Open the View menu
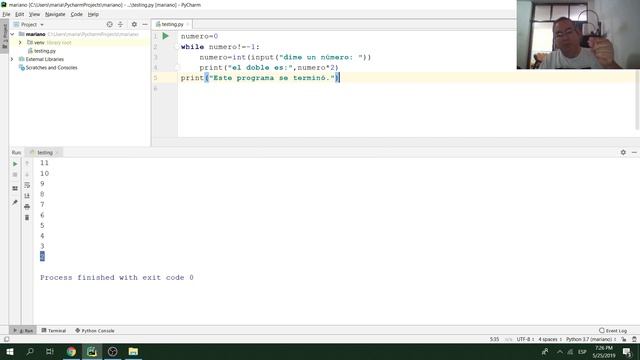 [34, 14]
